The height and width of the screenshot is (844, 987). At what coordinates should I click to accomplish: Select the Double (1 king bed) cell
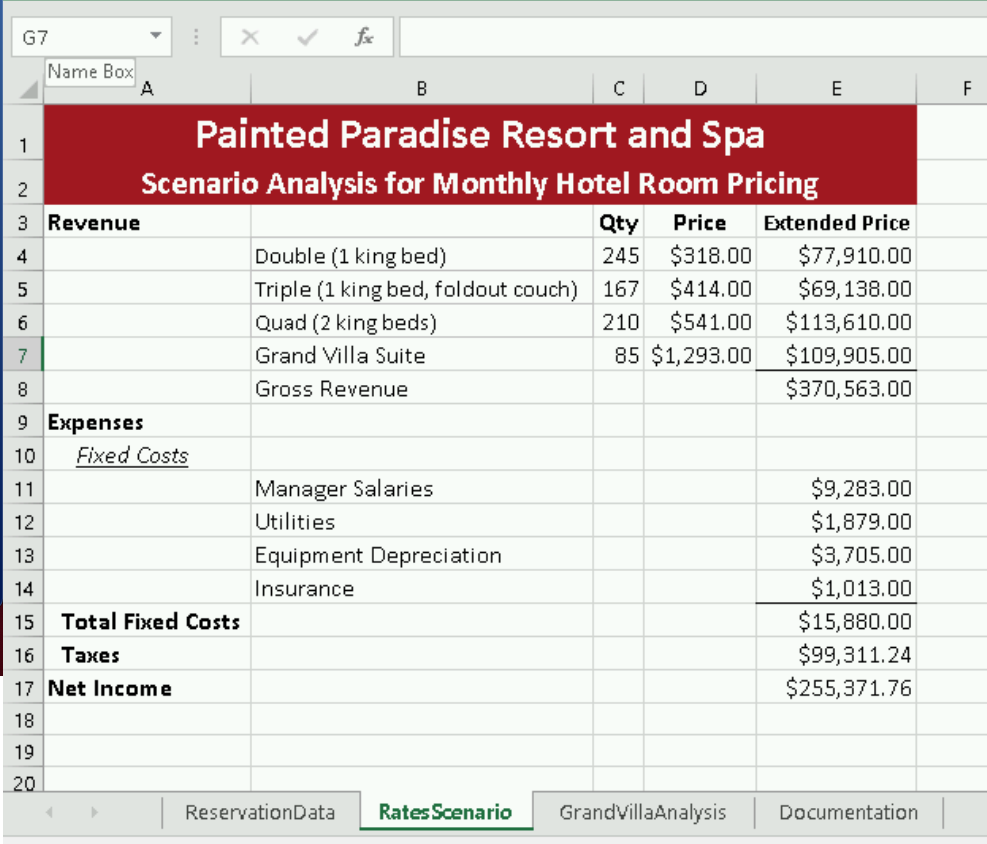[x=422, y=256]
